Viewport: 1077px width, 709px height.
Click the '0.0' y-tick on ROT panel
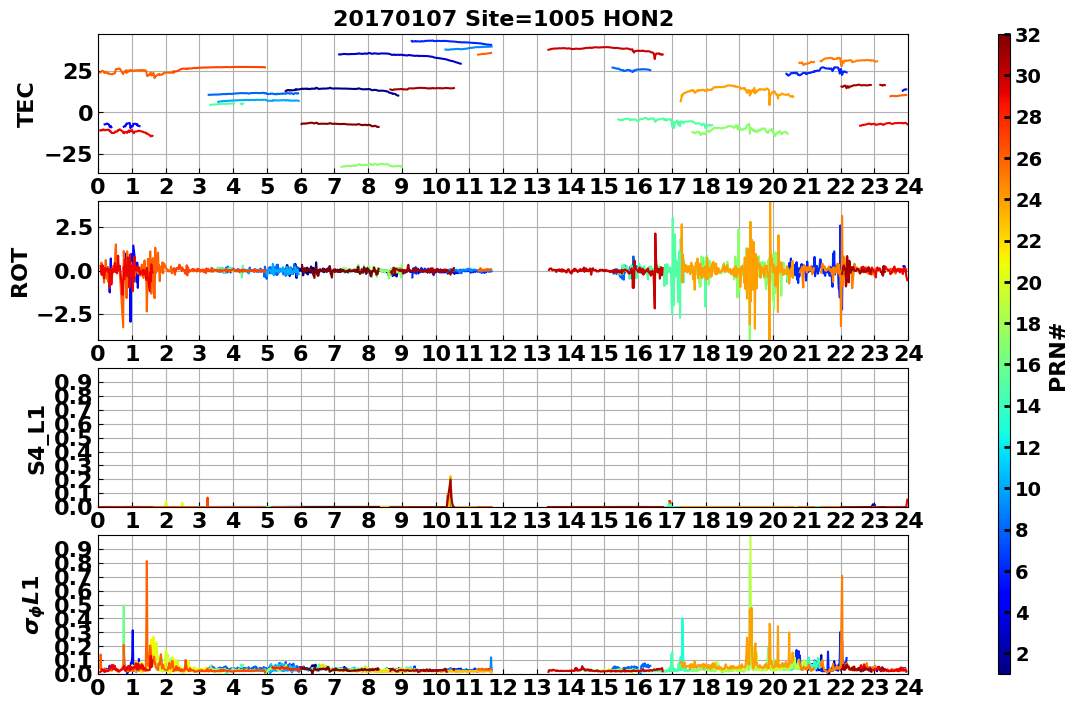73,271
